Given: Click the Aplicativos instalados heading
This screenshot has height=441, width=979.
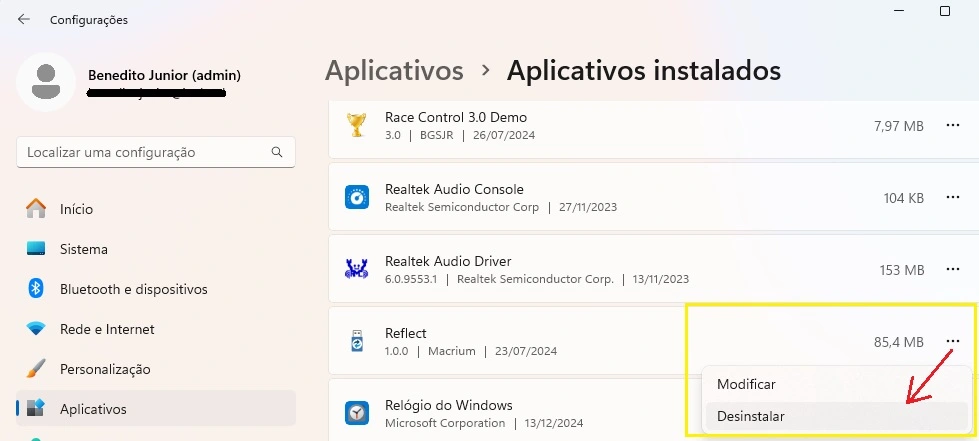Looking at the screenshot, I should pyautogui.click(x=644, y=71).
